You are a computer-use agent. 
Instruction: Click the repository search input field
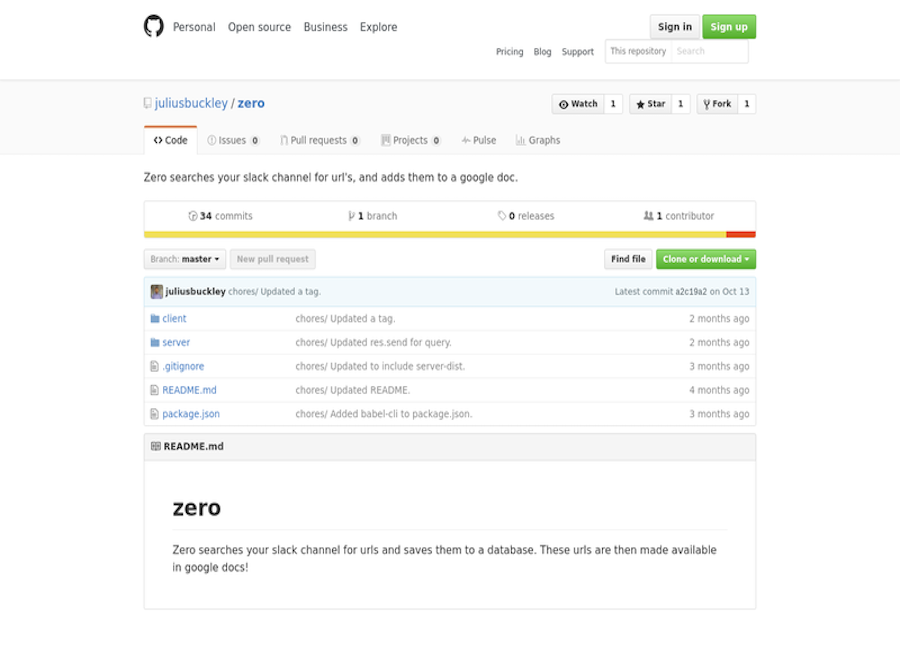tap(710, 51)
